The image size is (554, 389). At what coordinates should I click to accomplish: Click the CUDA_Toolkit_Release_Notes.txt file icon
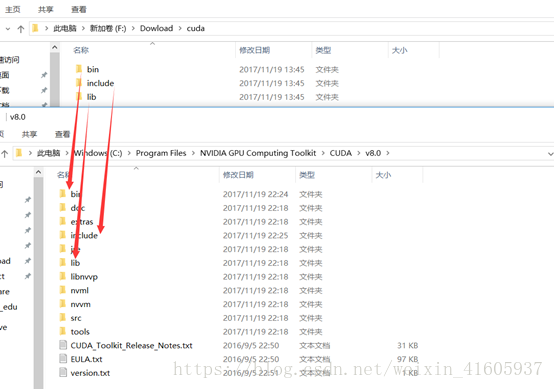(63, 345)
